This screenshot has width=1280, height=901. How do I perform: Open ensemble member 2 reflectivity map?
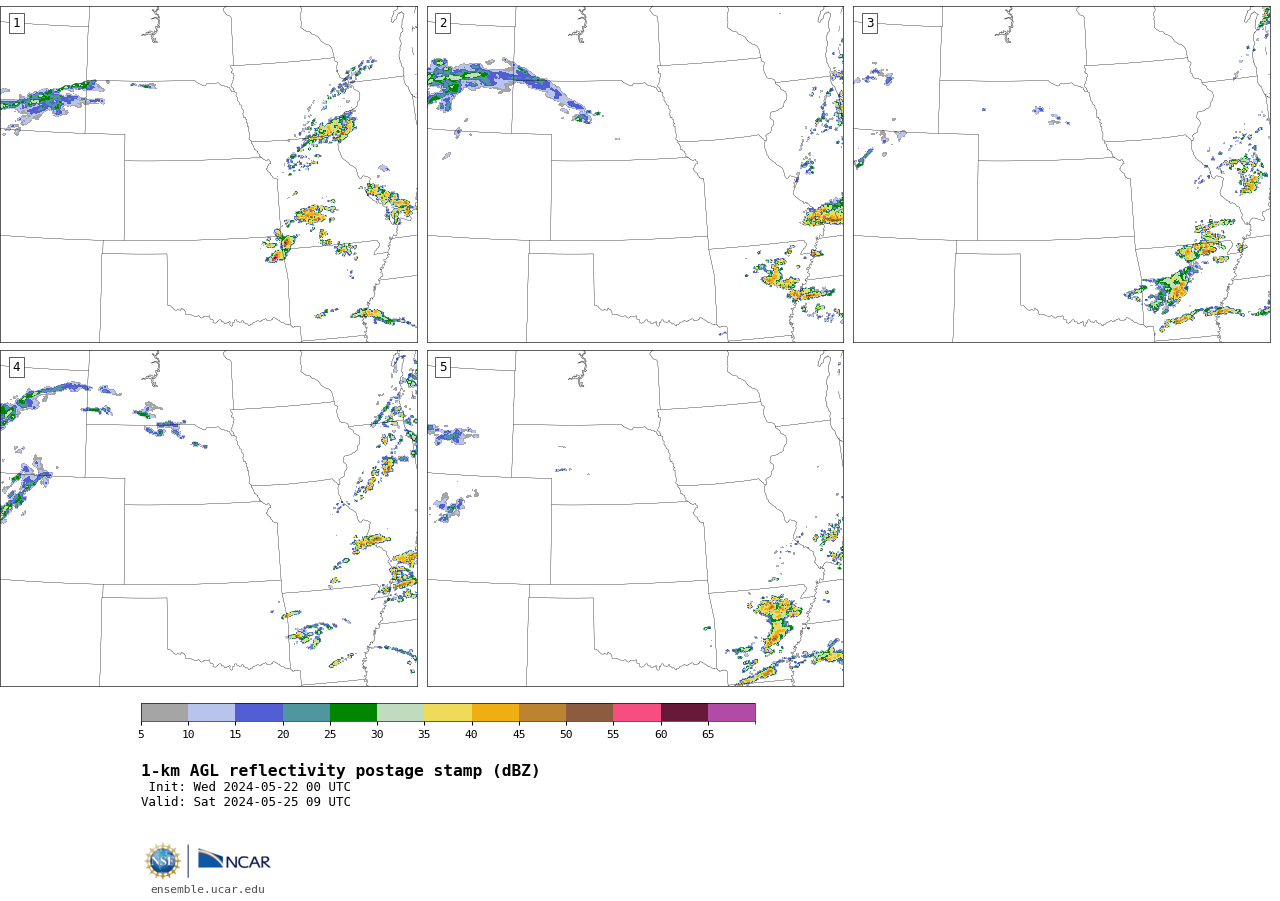coord(635,174)
